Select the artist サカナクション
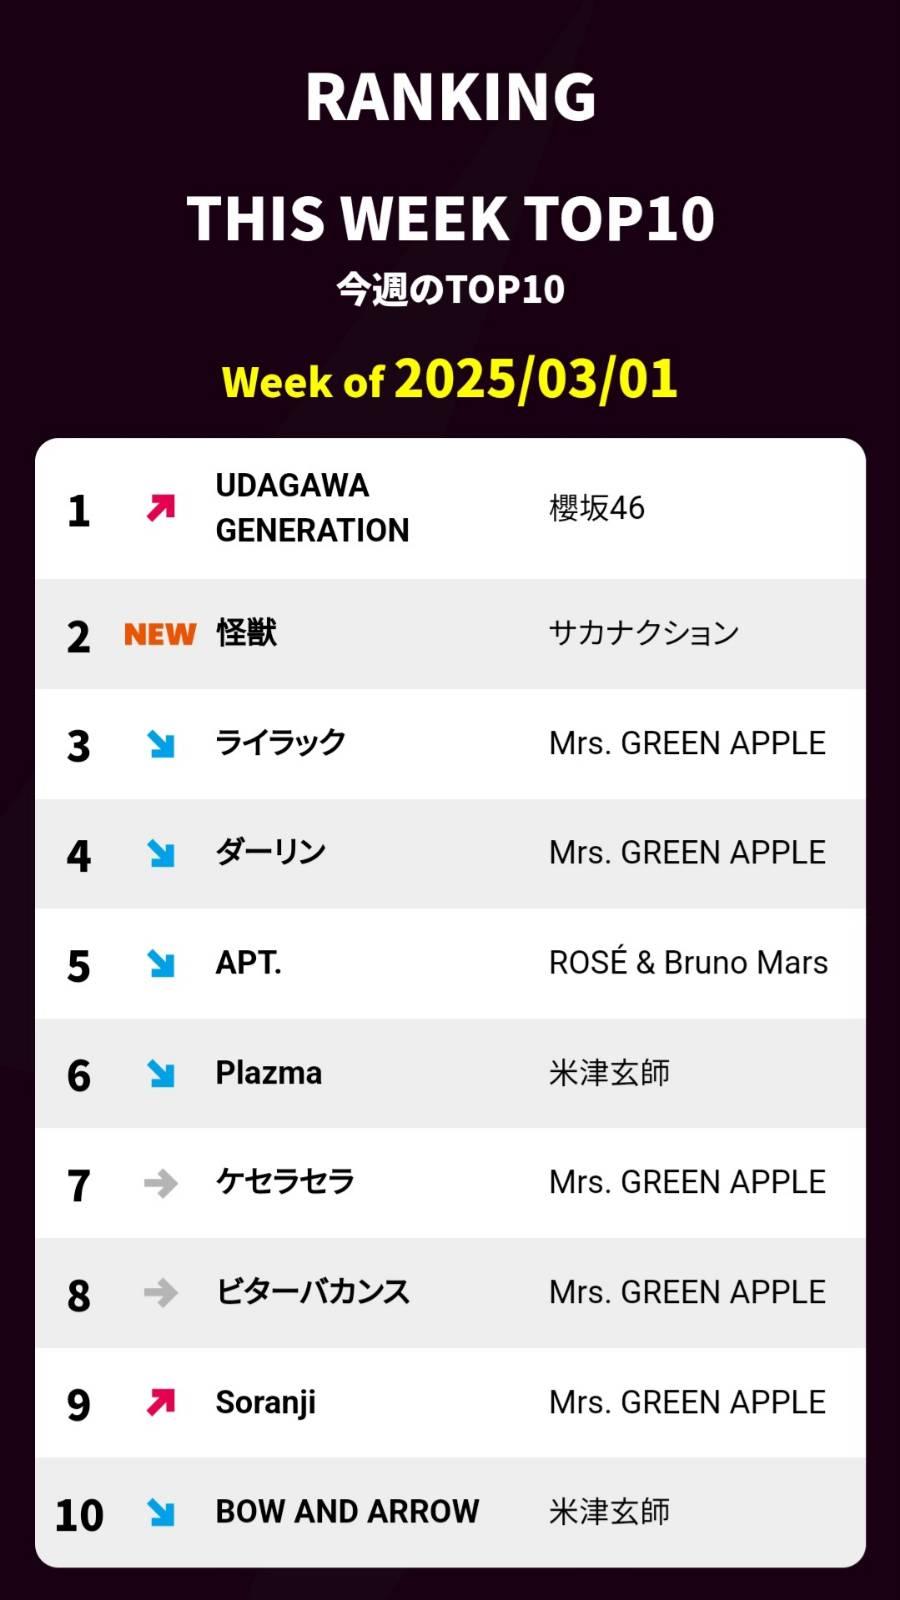This screenshot has width=900, height=1600. click(x=644, y=633)
